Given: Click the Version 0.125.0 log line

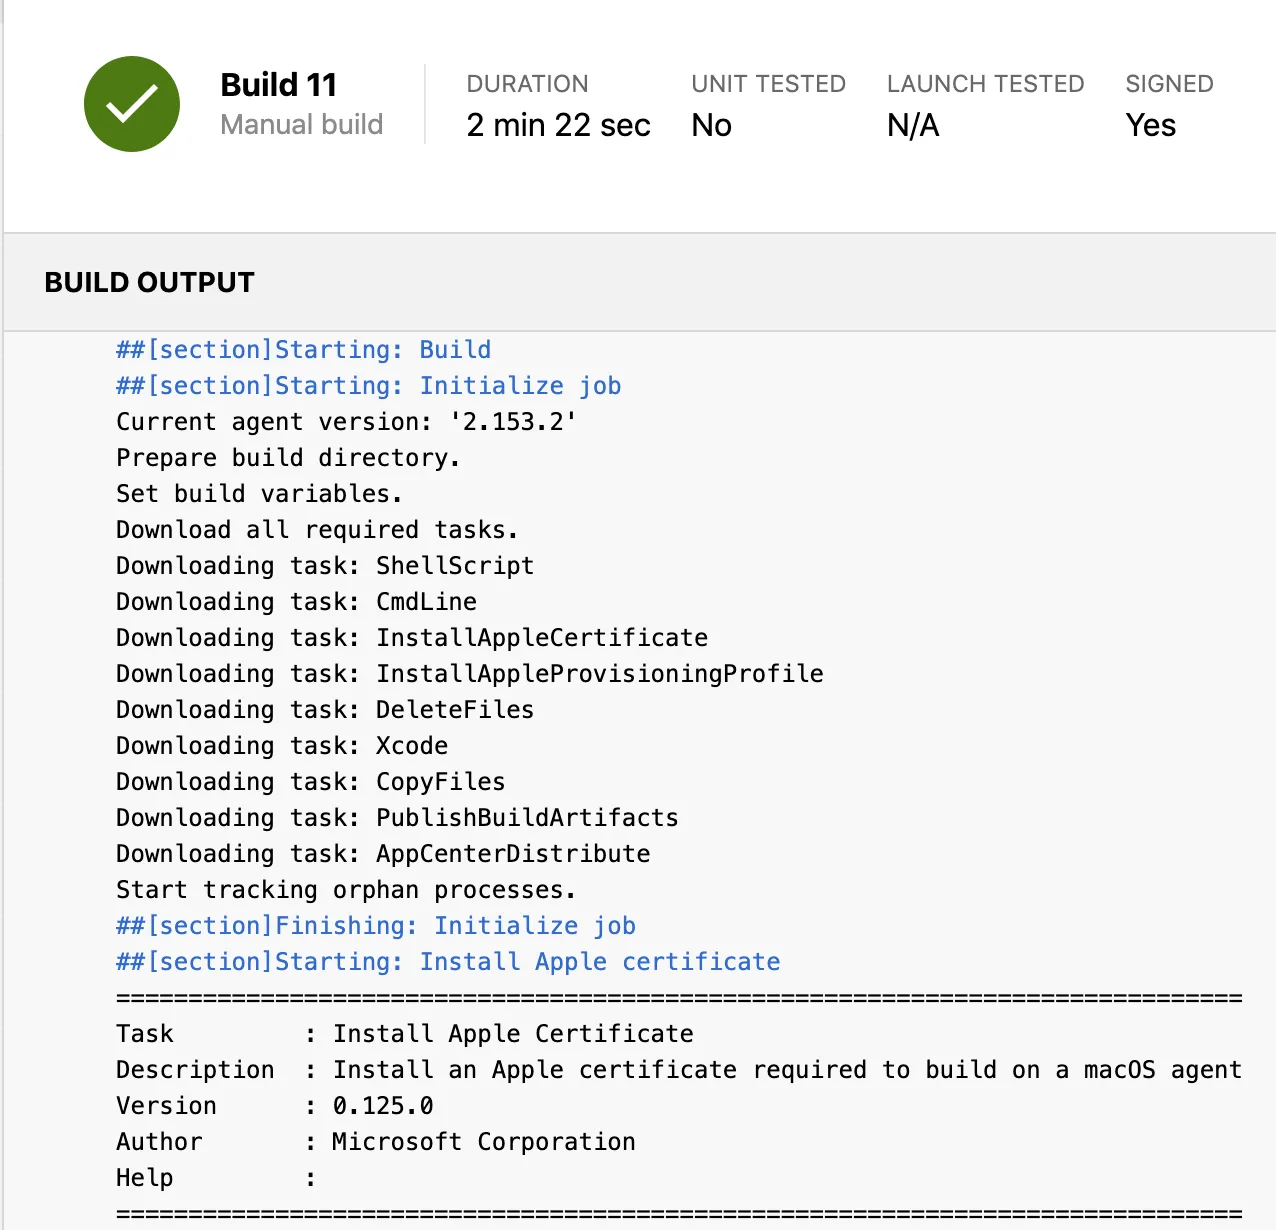Looking at the screenshot, I should tap(274, 1106).
